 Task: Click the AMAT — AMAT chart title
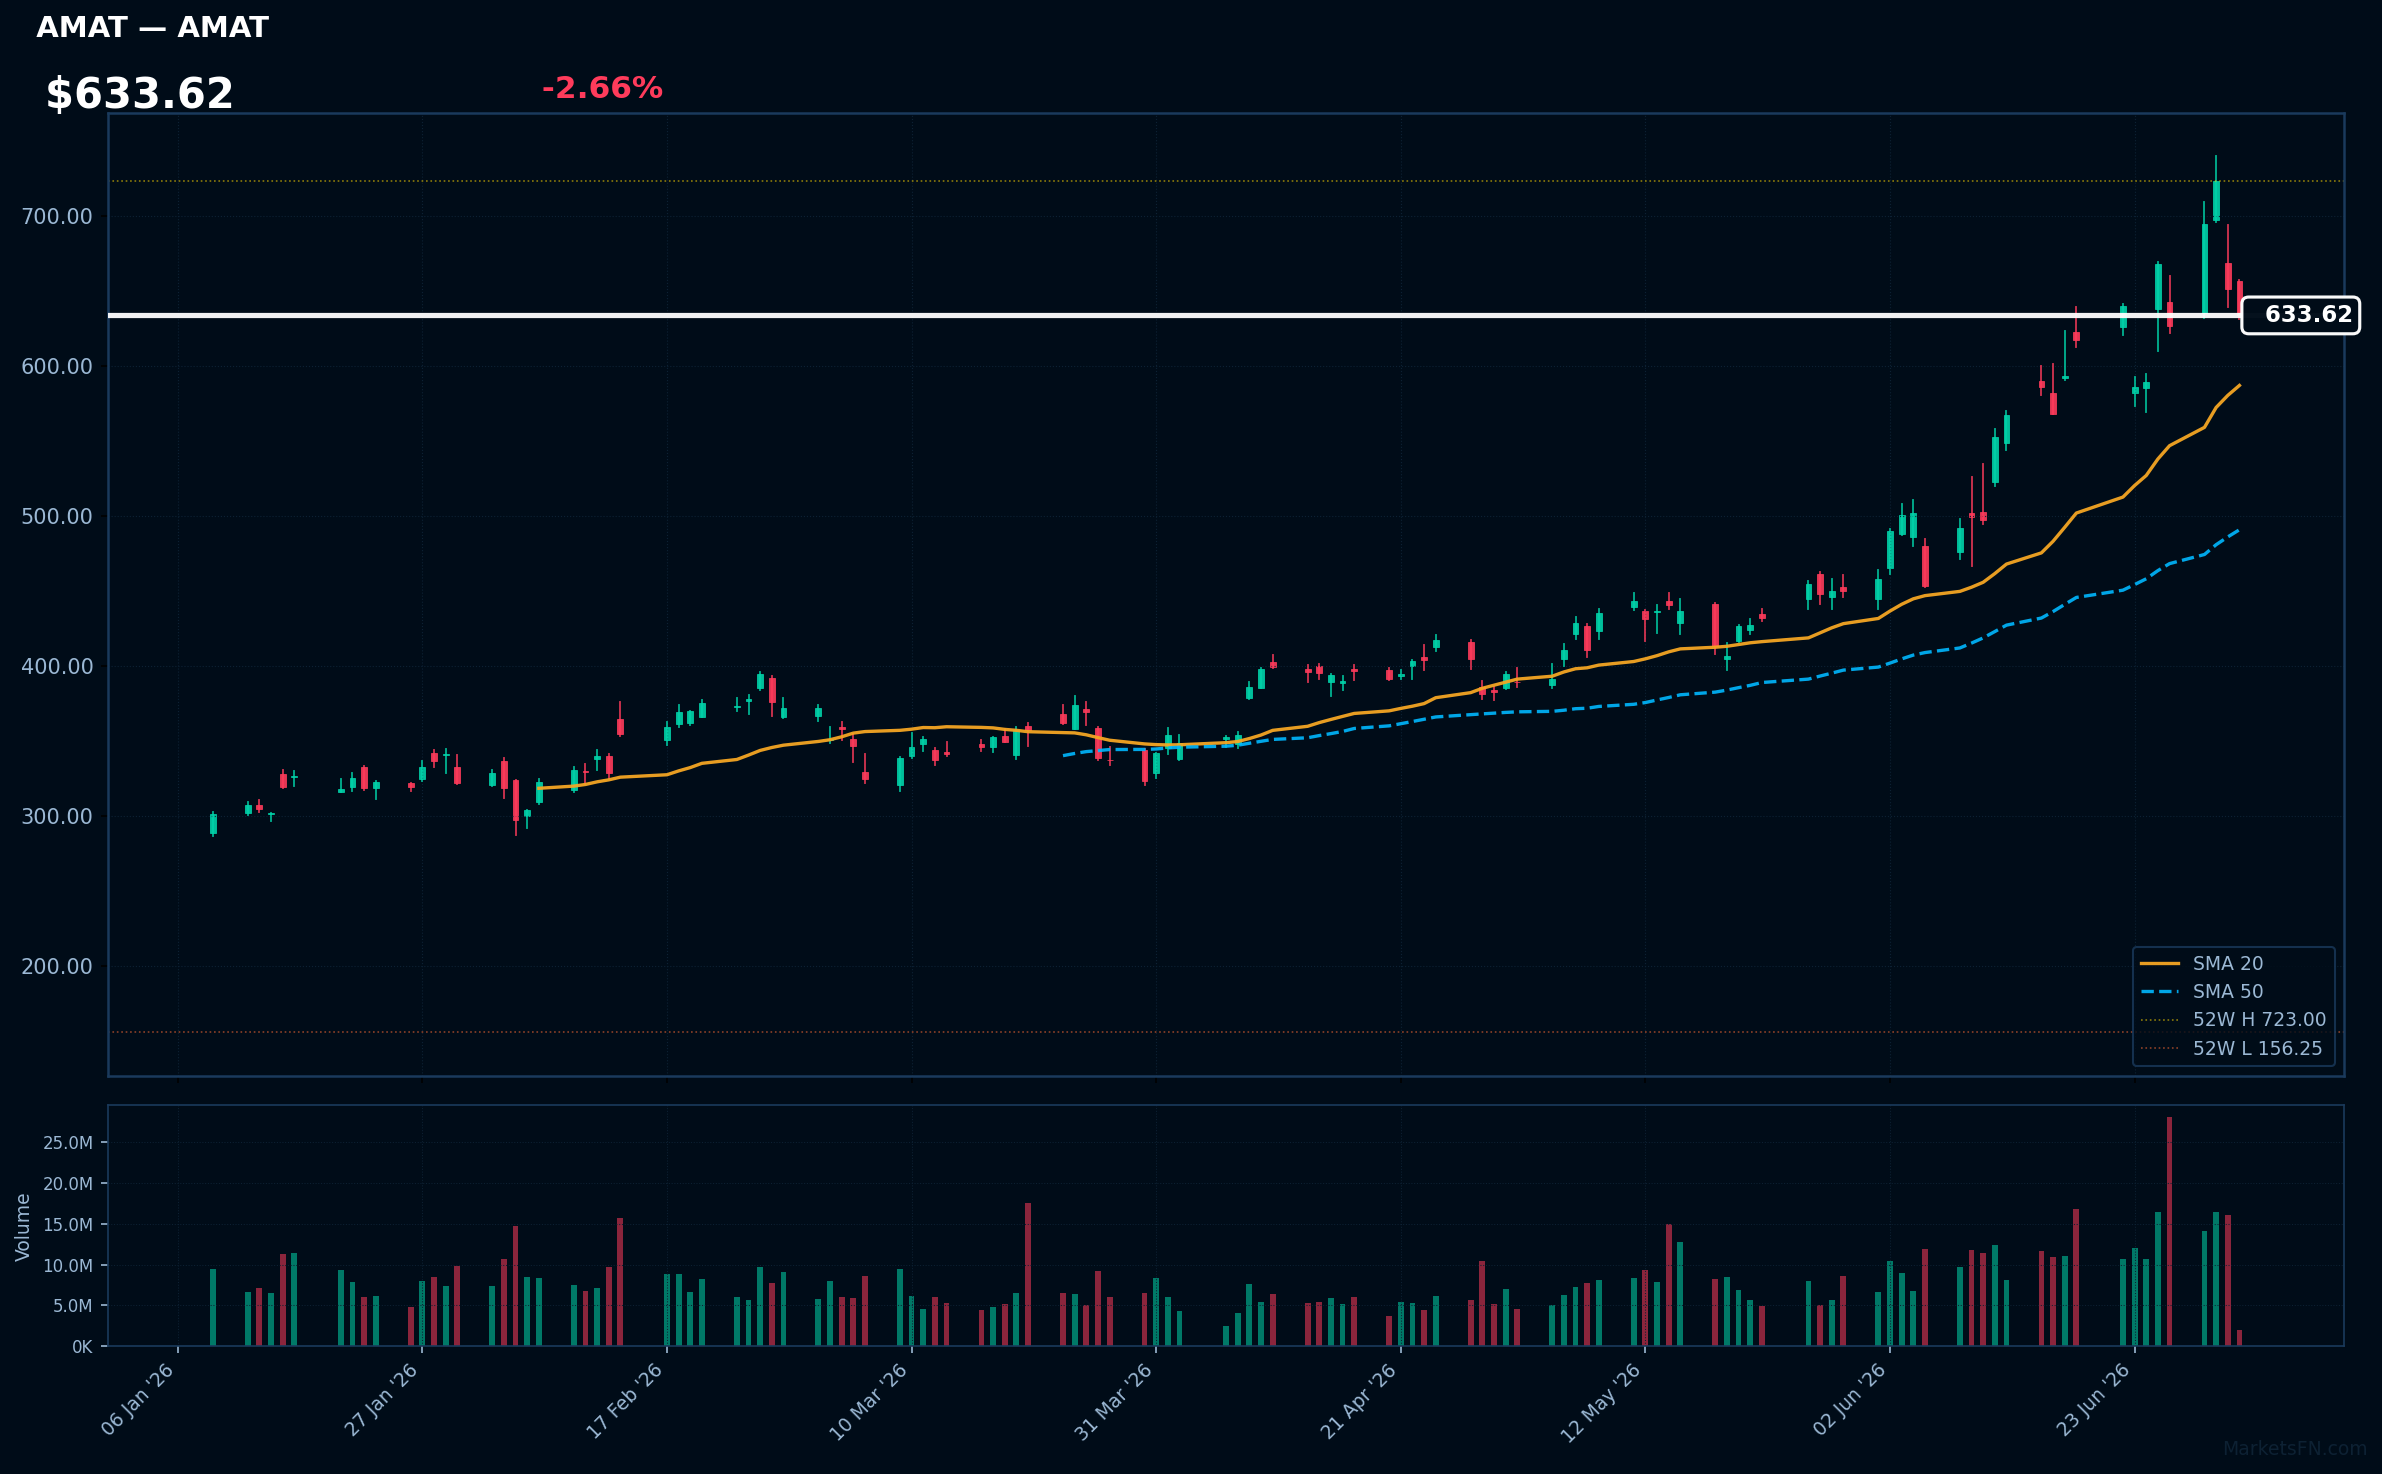point(152,27)
